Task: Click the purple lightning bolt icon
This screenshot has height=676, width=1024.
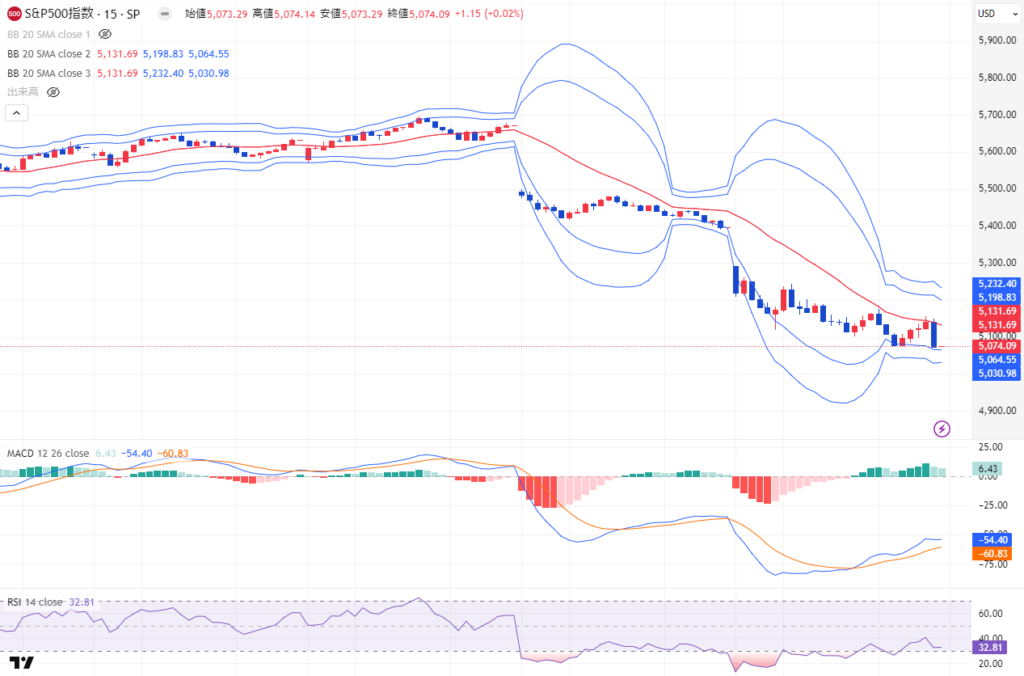Action: coord(941,429)
